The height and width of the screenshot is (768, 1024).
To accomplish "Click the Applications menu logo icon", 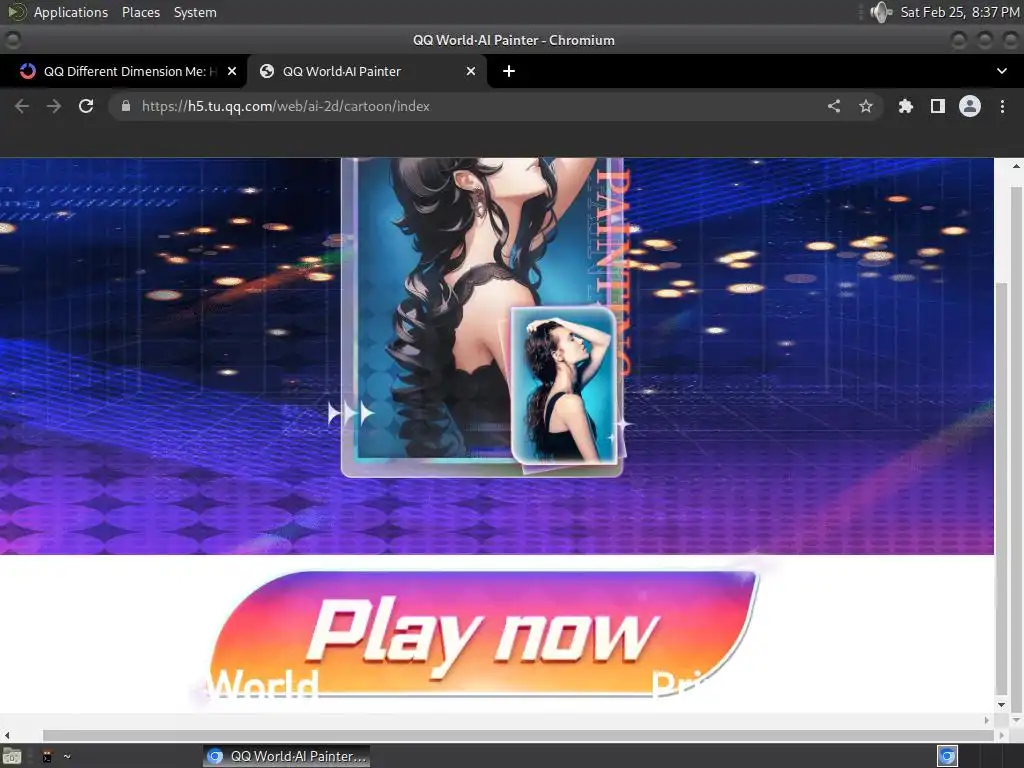I will 16,12.
